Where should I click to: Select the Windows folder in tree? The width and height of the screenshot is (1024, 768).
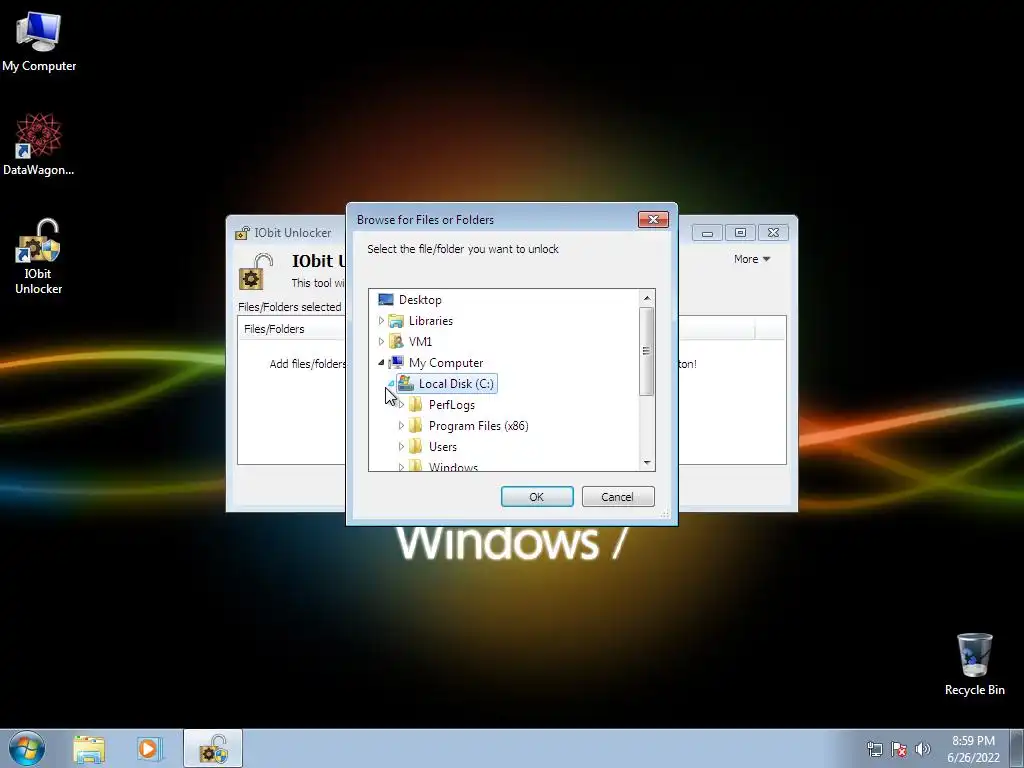point(453,466)
